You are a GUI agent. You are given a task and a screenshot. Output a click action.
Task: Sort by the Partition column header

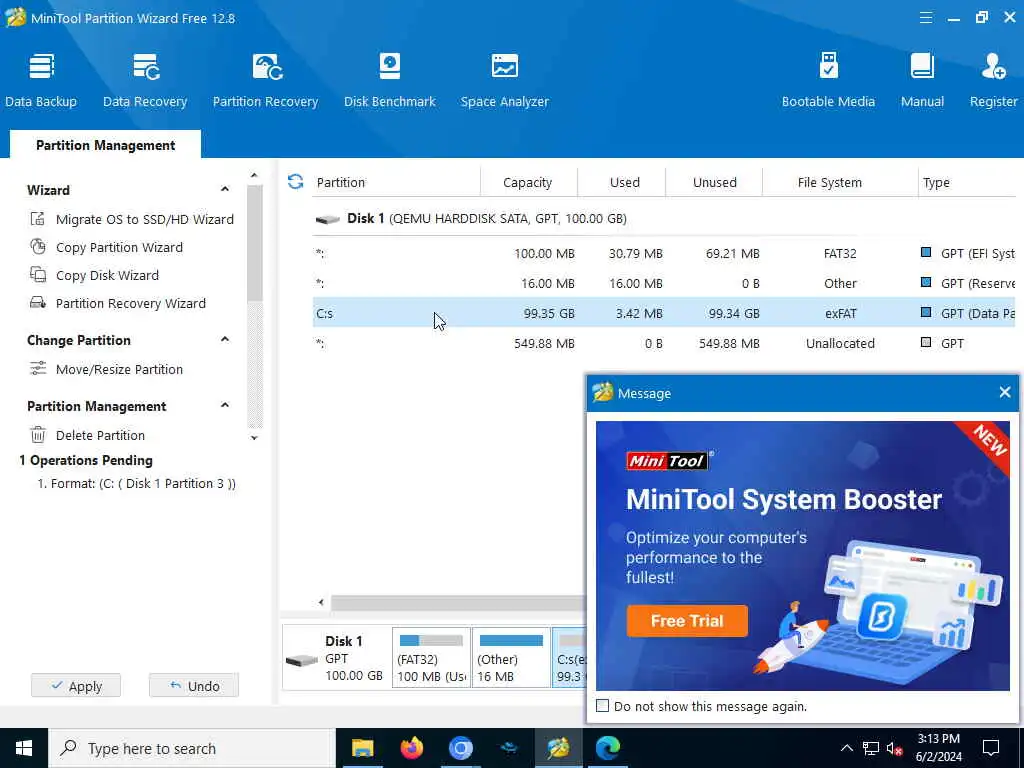(x=395, y=182)
